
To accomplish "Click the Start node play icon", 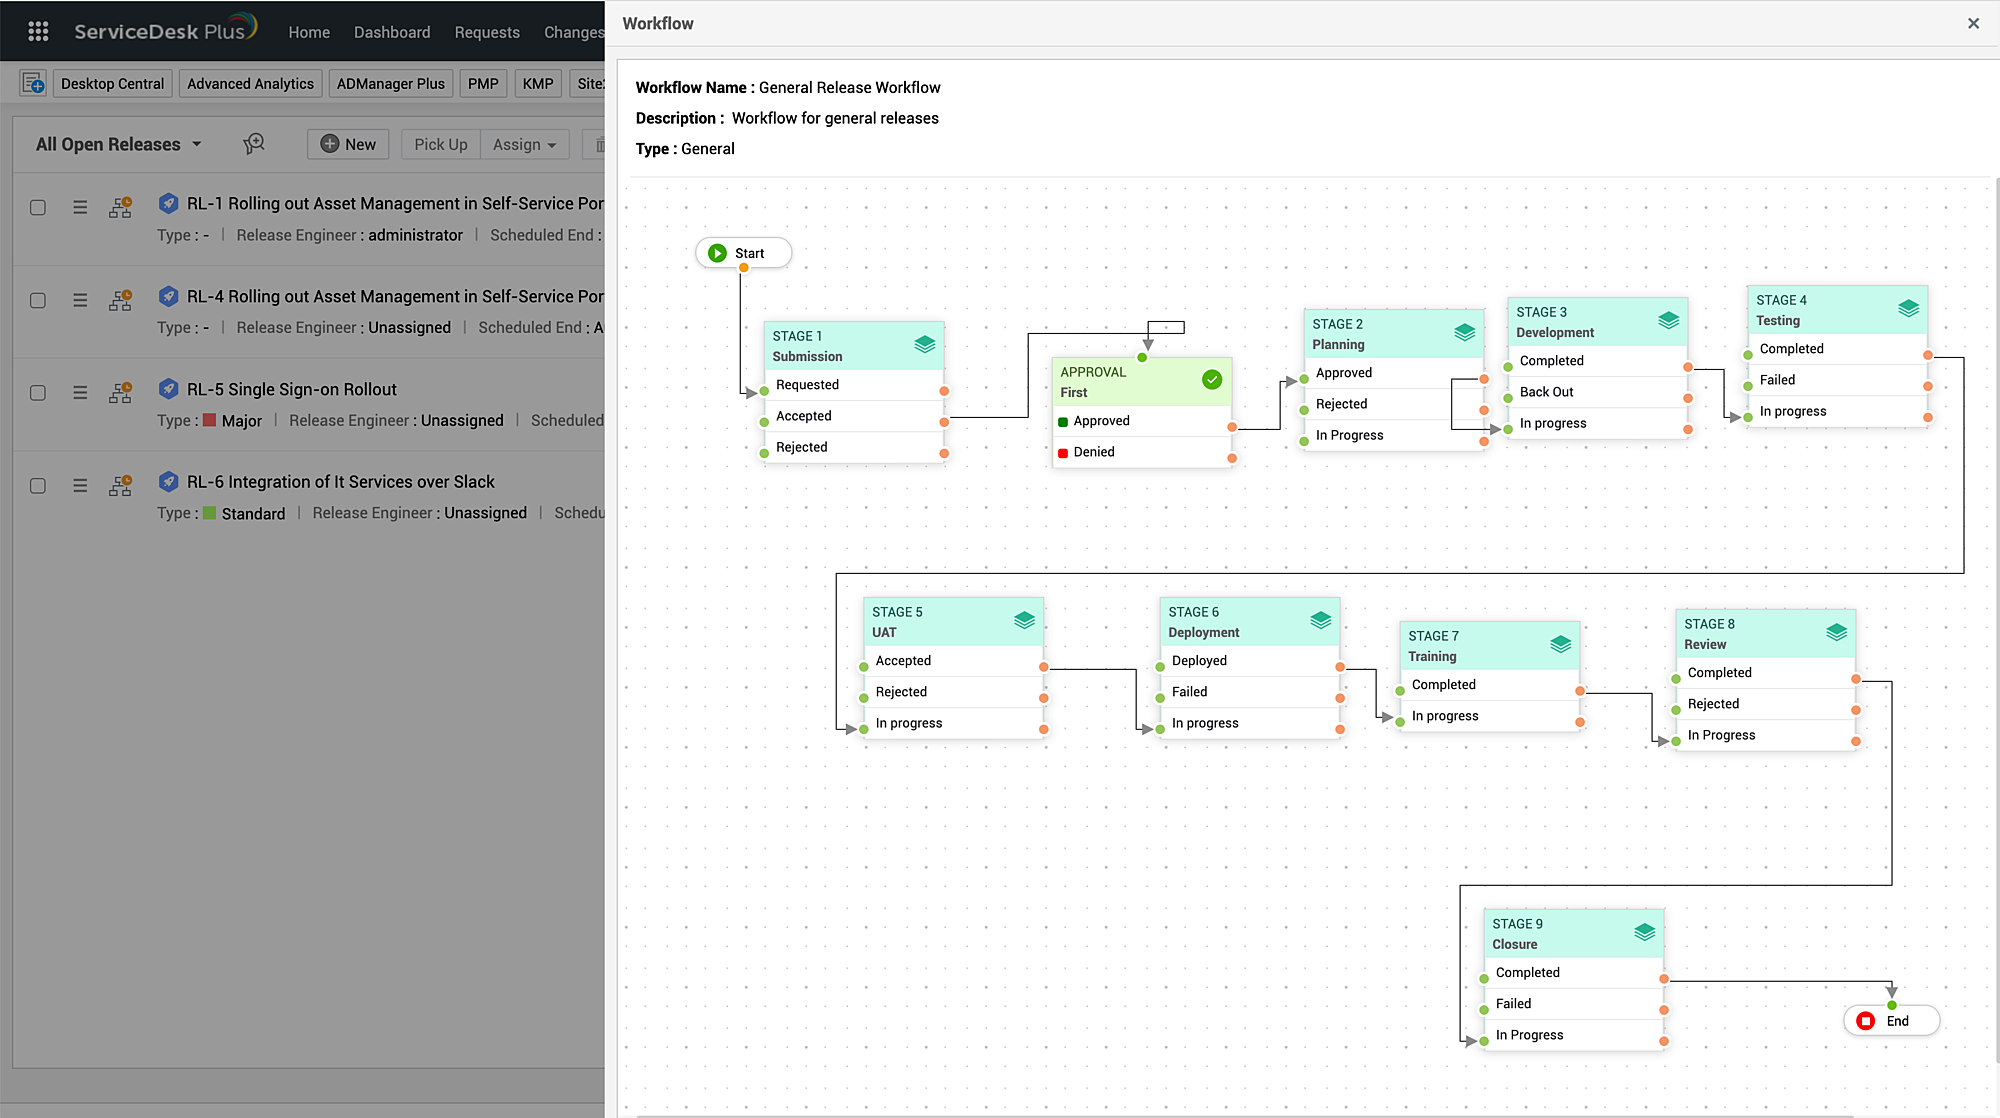I will (717, 252).
